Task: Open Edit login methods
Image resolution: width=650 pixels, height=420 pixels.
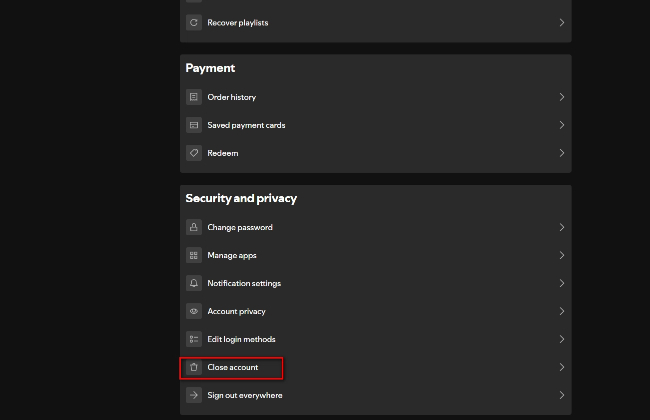Action: 376,339
